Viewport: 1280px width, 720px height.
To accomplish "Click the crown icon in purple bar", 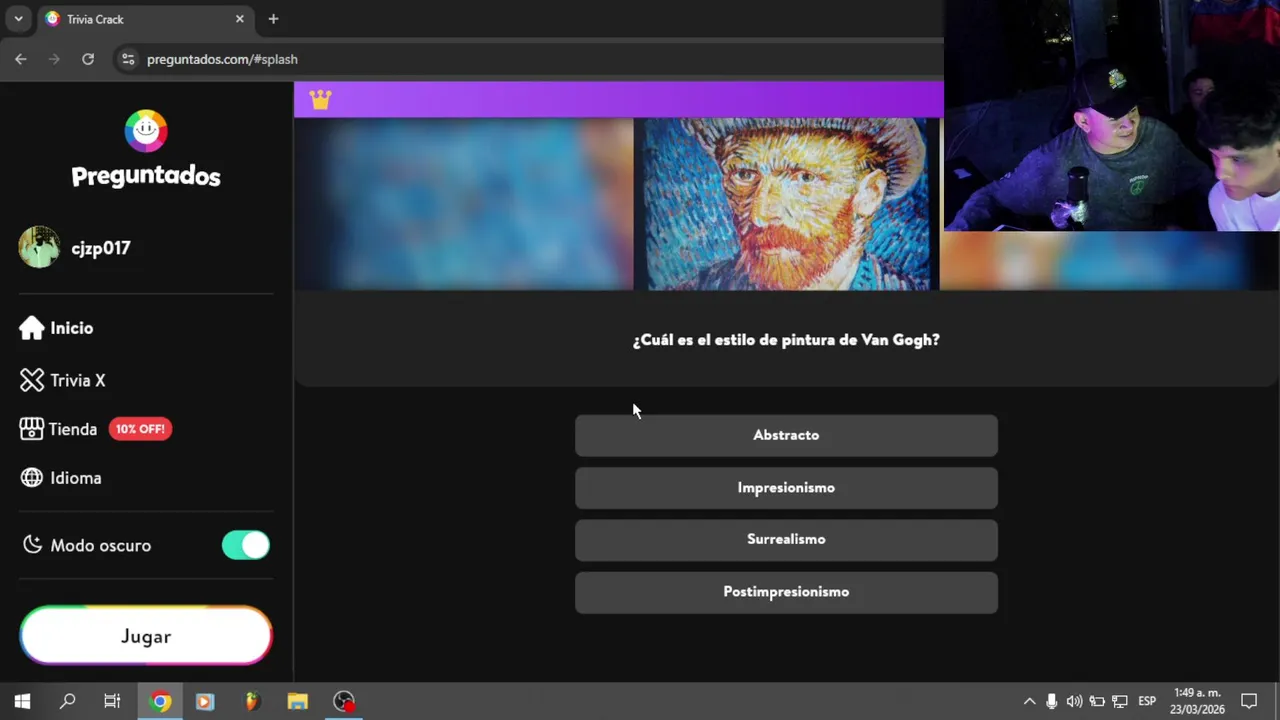I will point(320,99).
